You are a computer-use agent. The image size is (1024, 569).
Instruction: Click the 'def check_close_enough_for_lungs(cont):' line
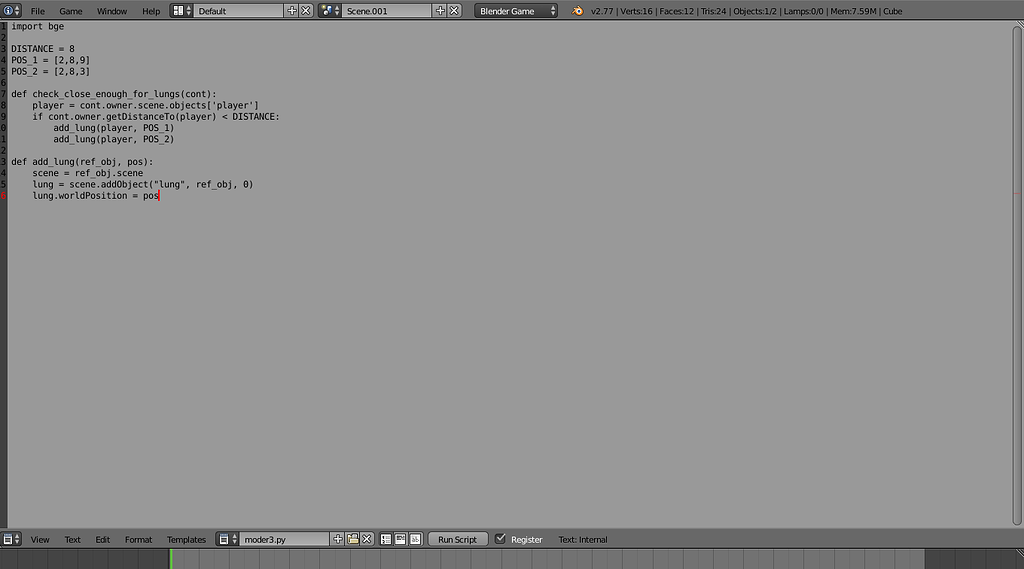114,94
